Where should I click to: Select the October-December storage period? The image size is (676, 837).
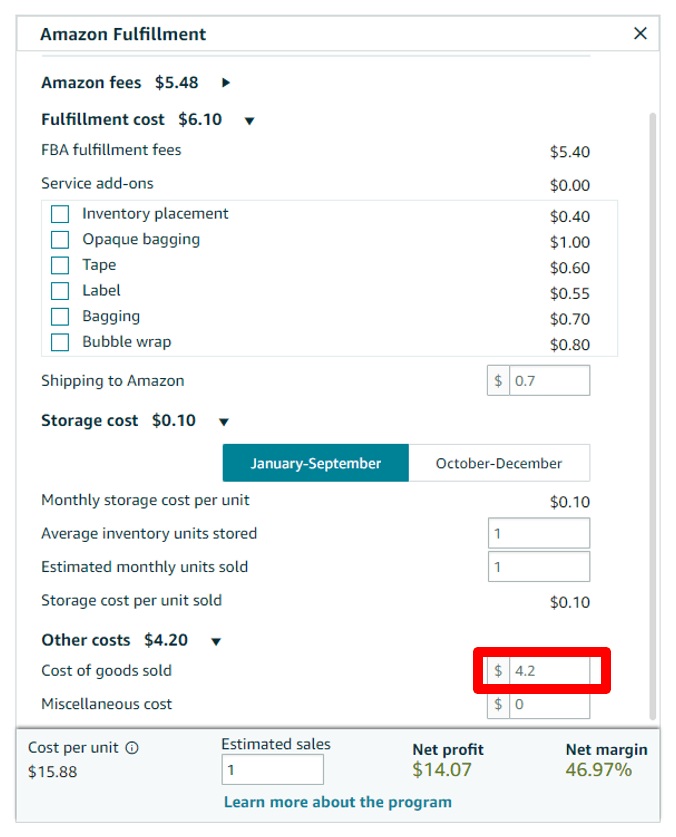pos(498,463)
